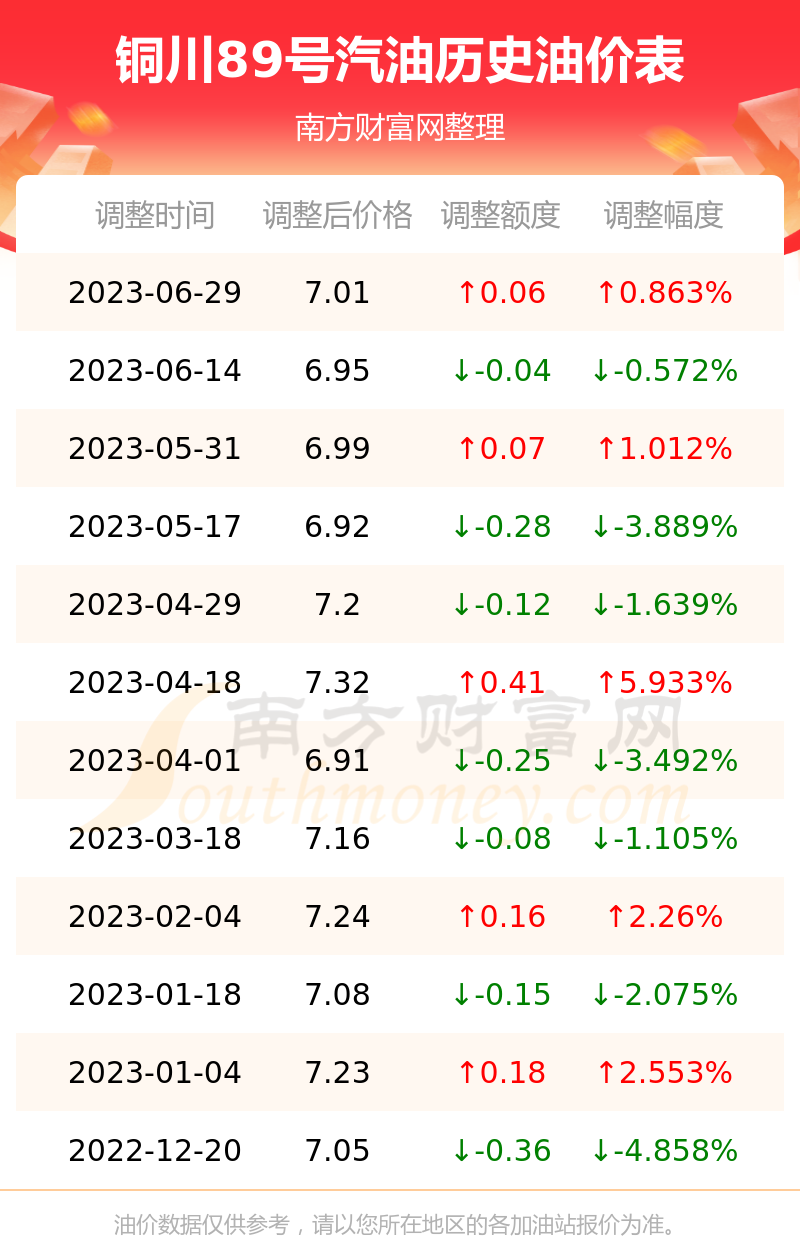Click the title 铜川89号汽油历史油价表
The width and height of the screenshot is (800, 1238).
tap(400, 62)
